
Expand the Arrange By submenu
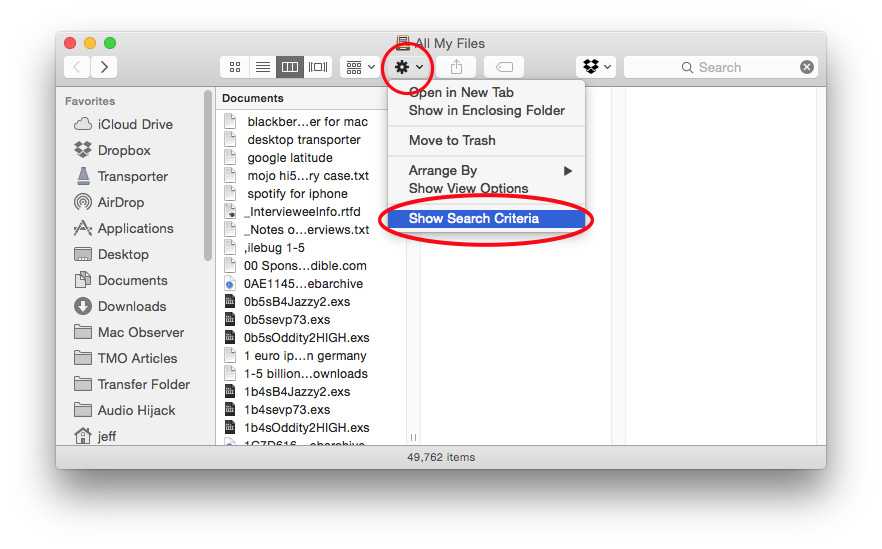tap(487, 170)
